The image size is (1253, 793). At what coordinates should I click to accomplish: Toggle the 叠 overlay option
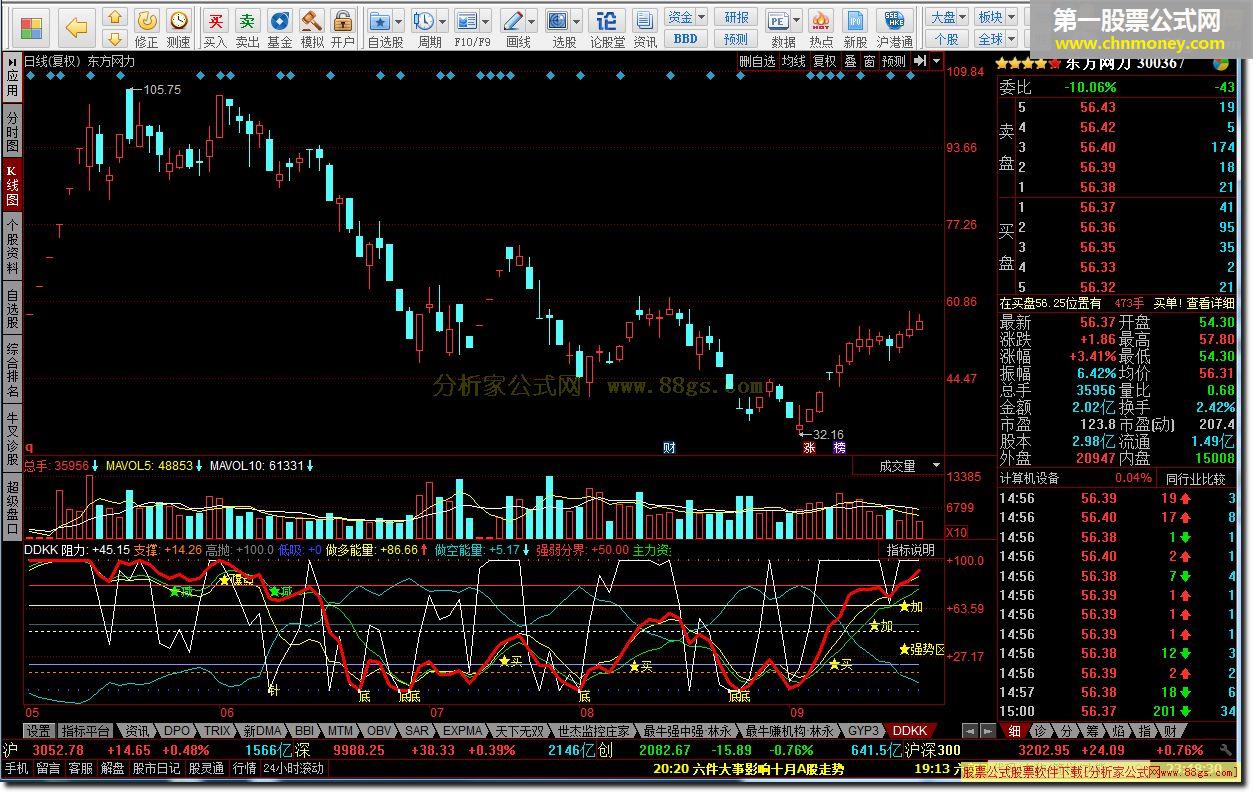(850, 61)
